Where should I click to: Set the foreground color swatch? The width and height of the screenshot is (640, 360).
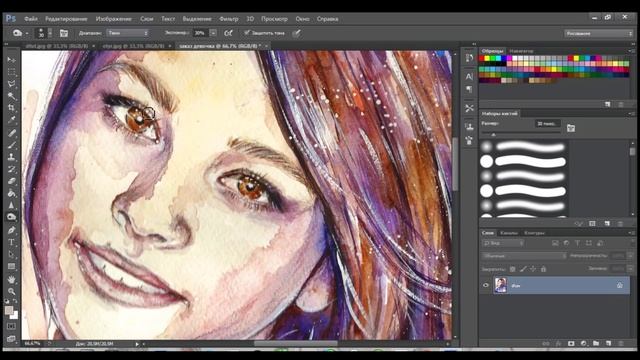[9, 310]
